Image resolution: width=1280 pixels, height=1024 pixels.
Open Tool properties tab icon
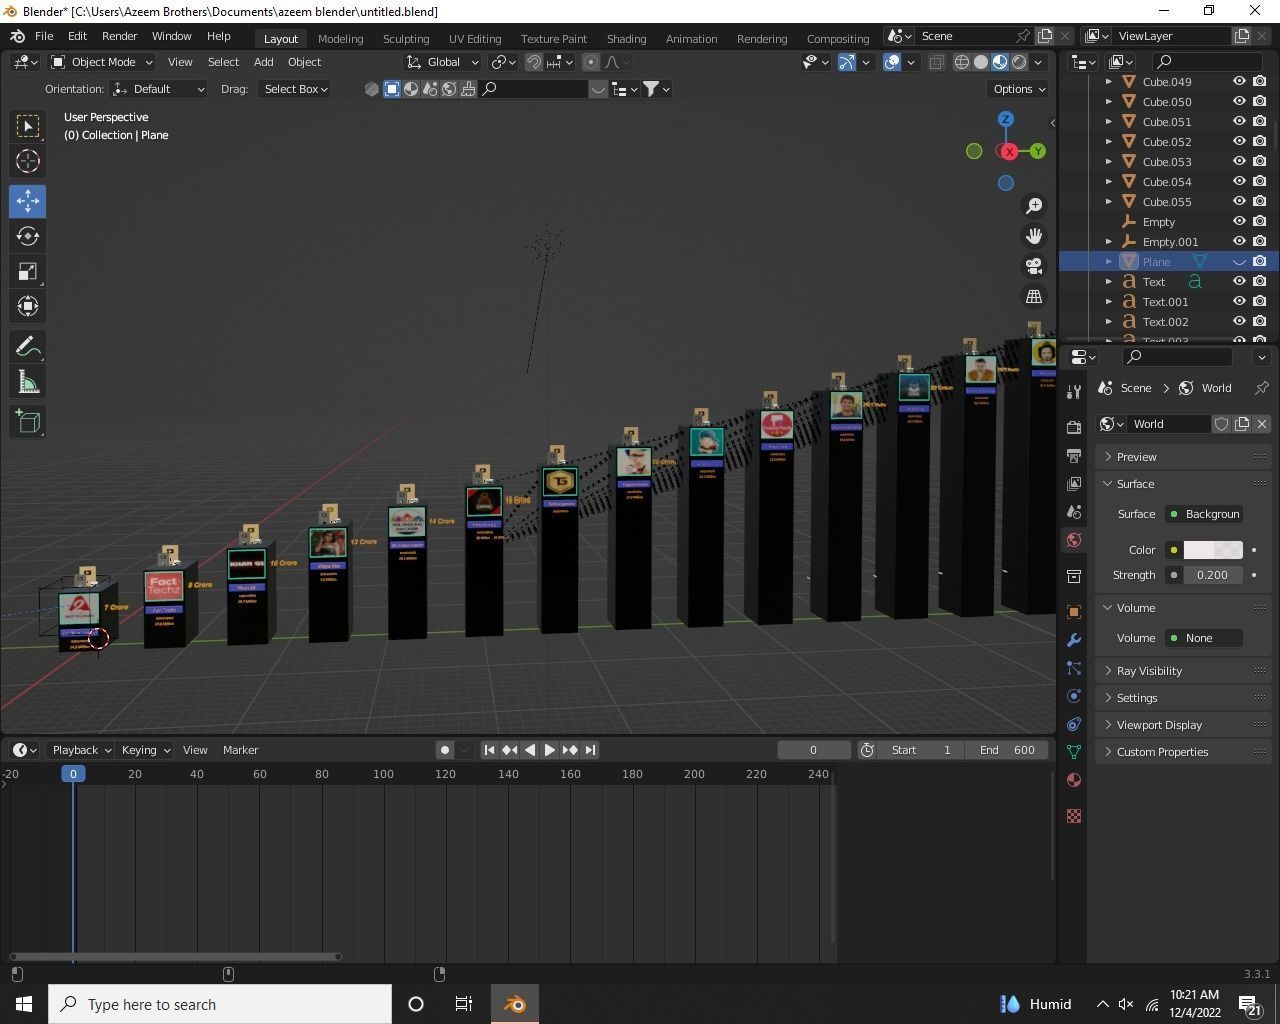(x=1074, y=391)
